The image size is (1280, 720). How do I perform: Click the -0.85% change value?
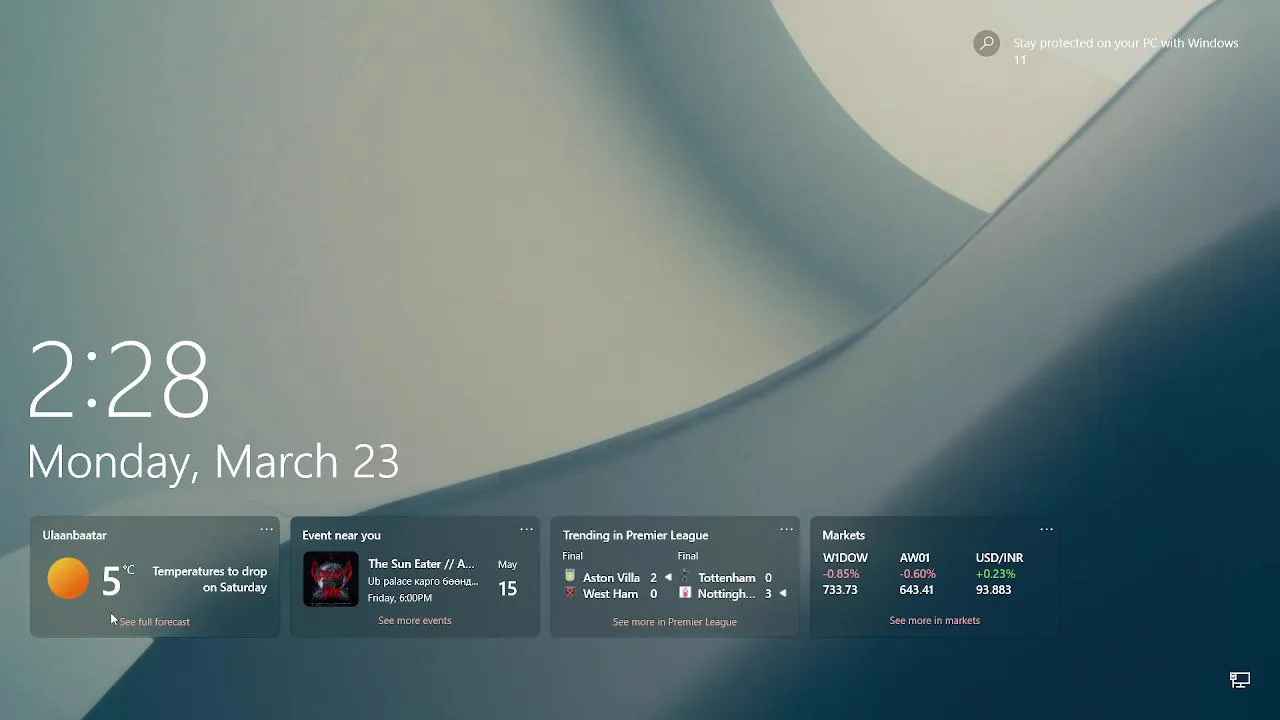click(841, 574)
